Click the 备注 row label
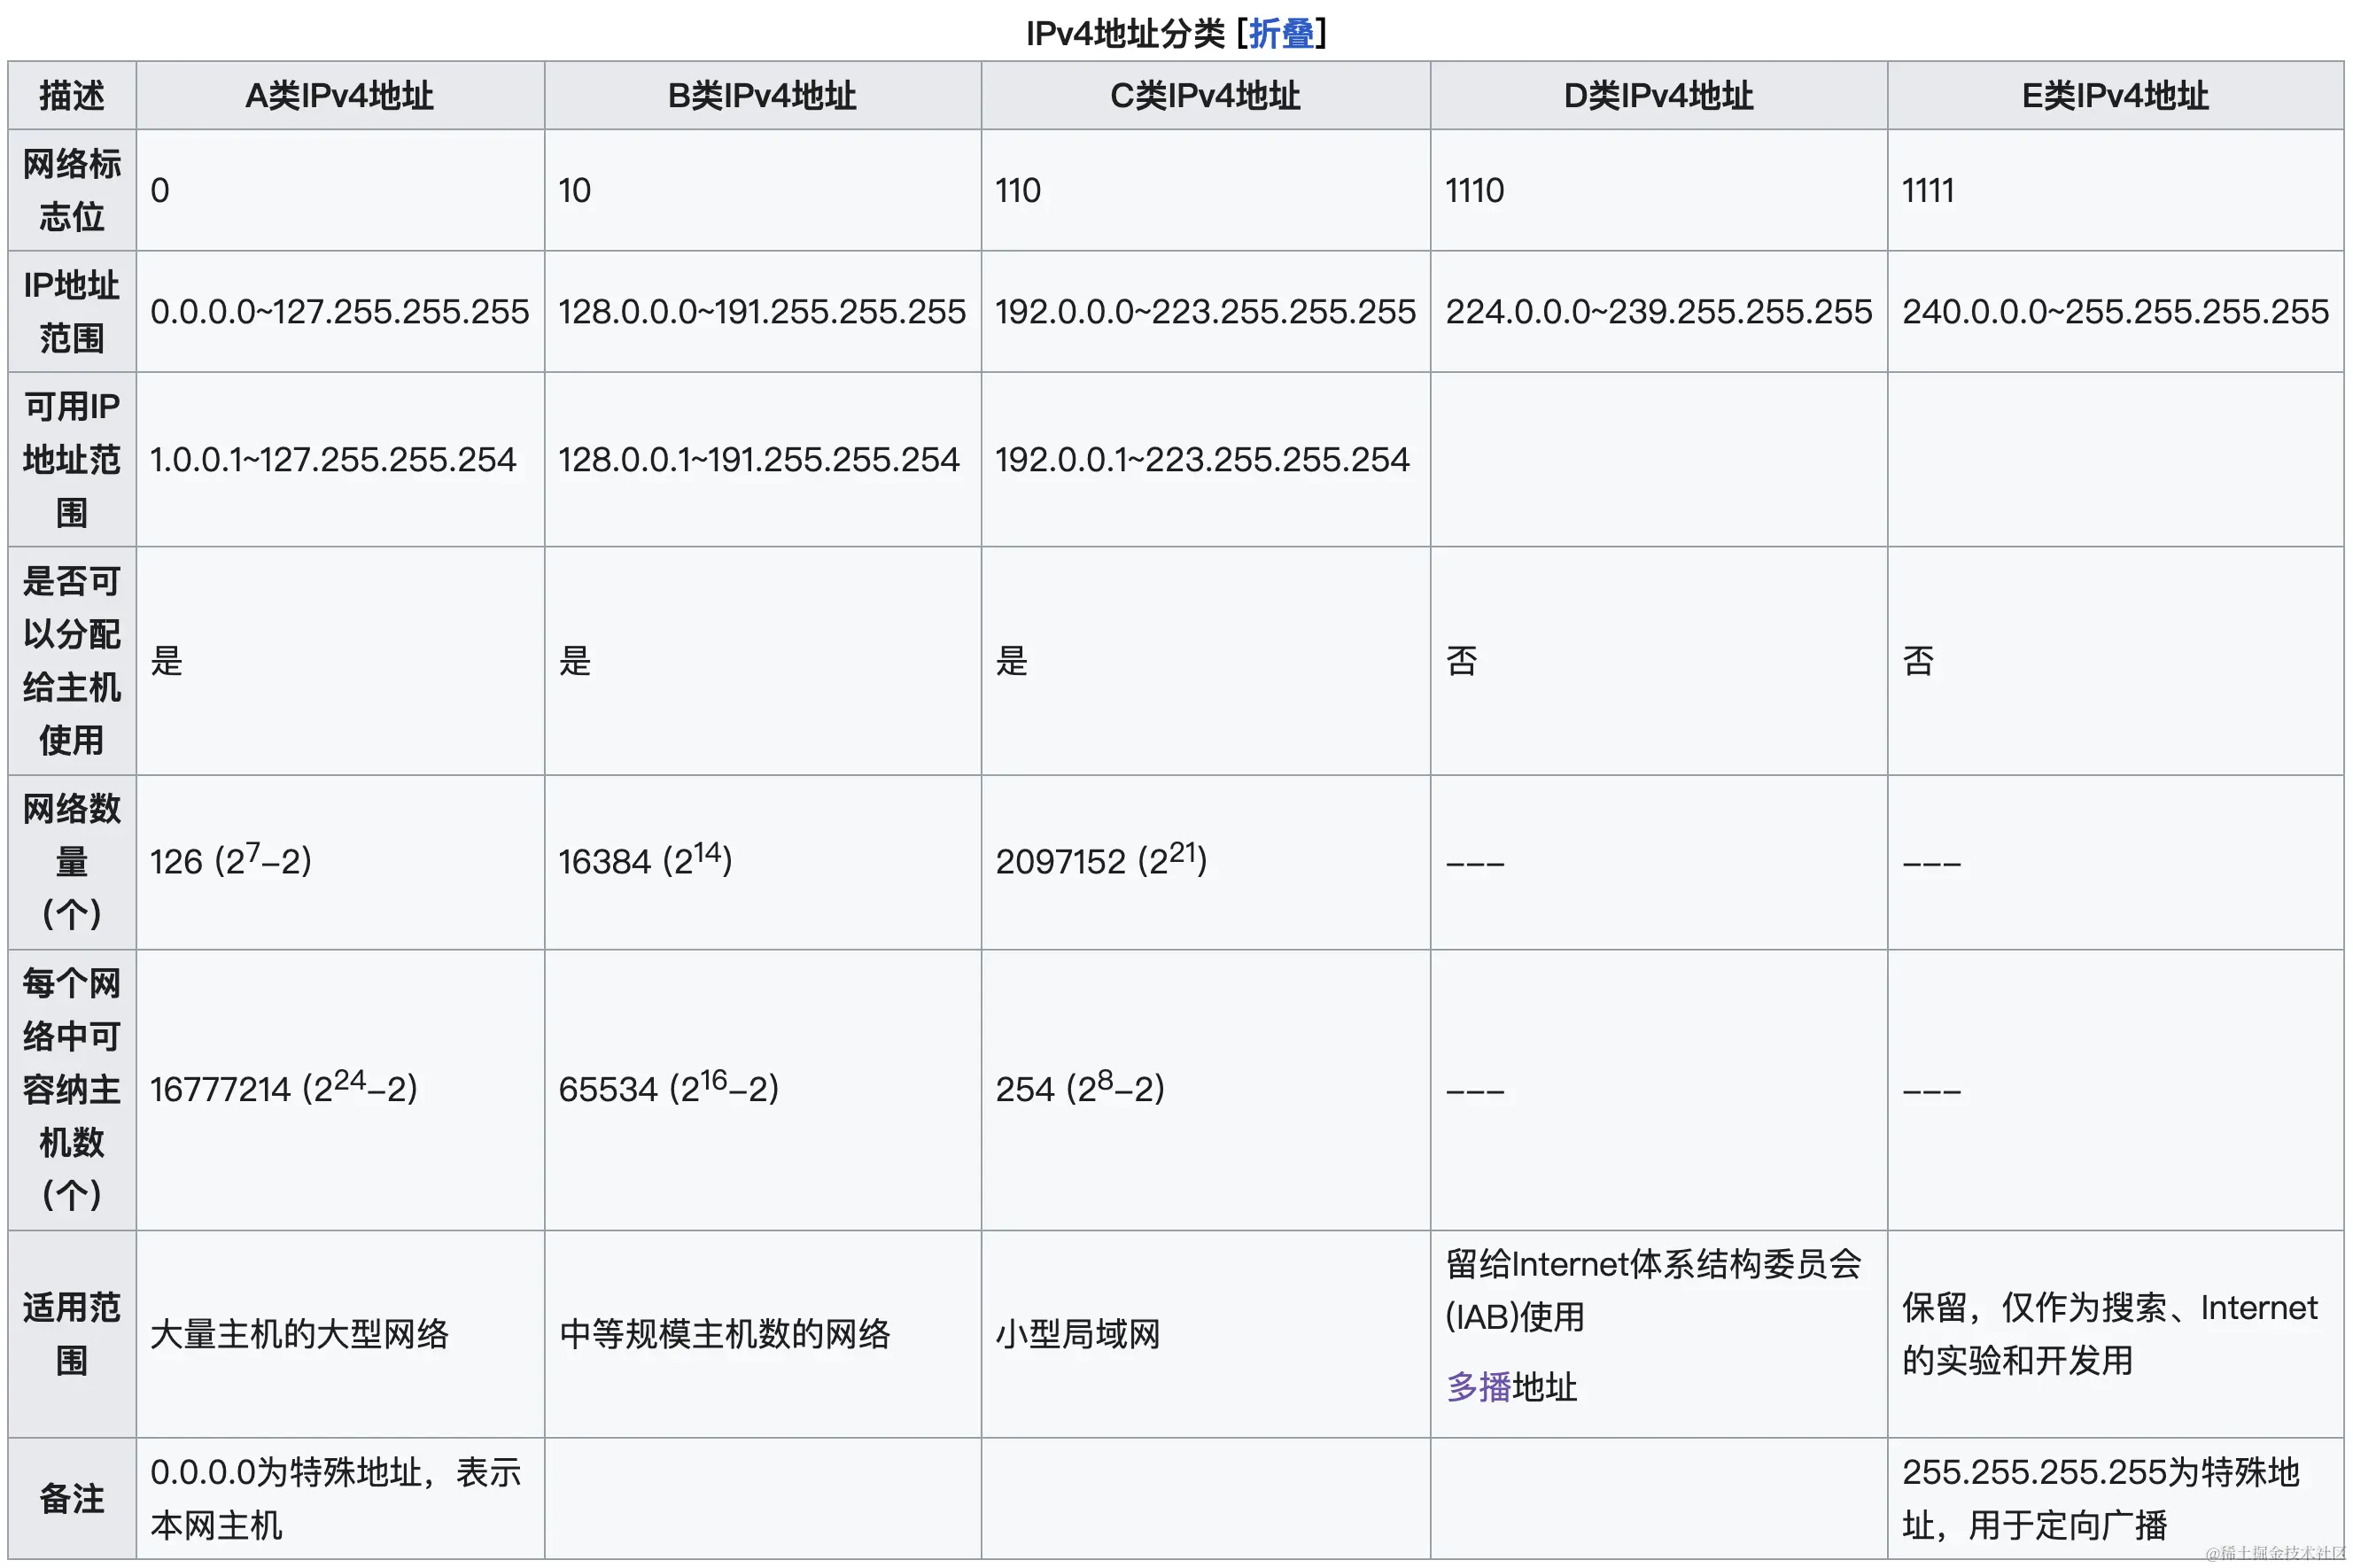2353x1568 pixels. coord(70,1497)
